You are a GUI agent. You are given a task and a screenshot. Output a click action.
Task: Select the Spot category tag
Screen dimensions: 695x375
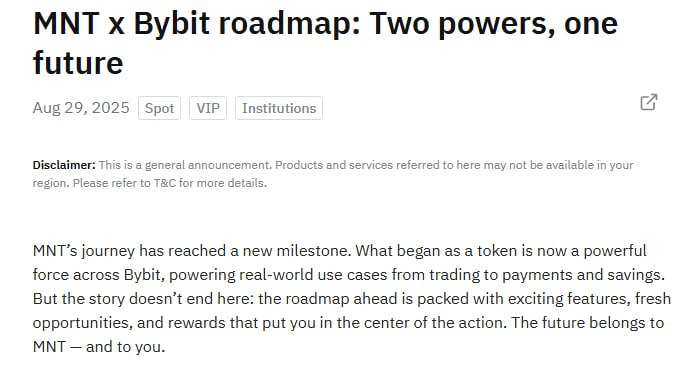pyautogui.click(x=160, y=108)
